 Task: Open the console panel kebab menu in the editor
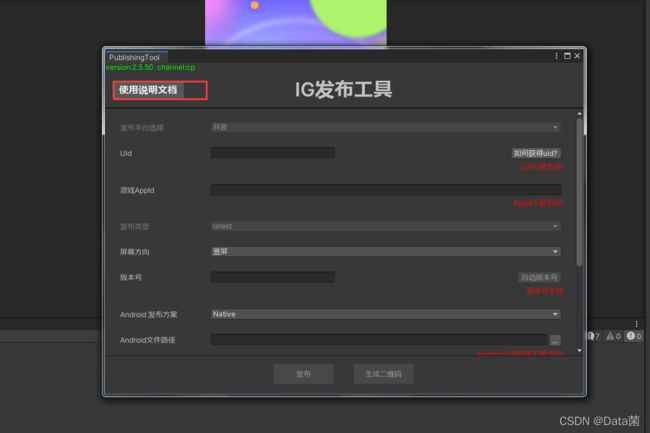pos(637,324)
